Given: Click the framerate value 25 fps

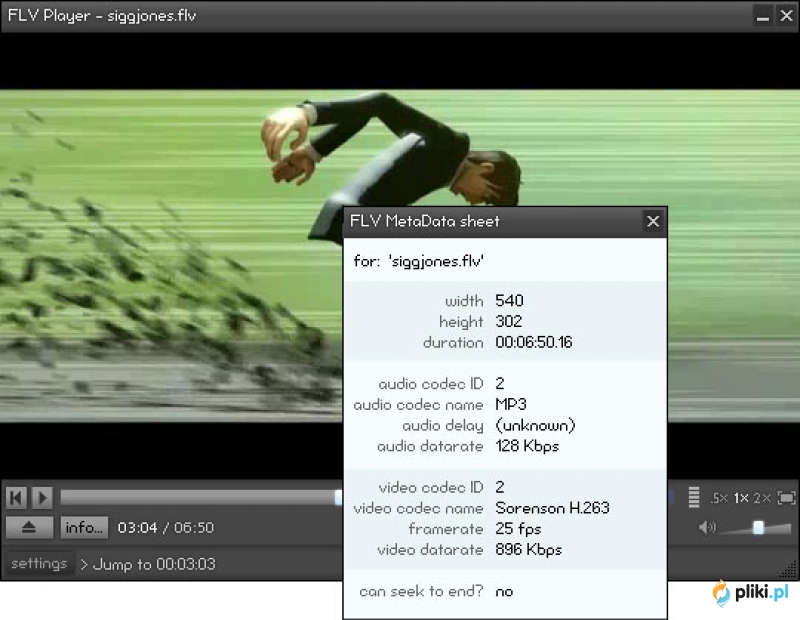Looking at the screenshot, I should pyautogui.click(x=518, y=529).
